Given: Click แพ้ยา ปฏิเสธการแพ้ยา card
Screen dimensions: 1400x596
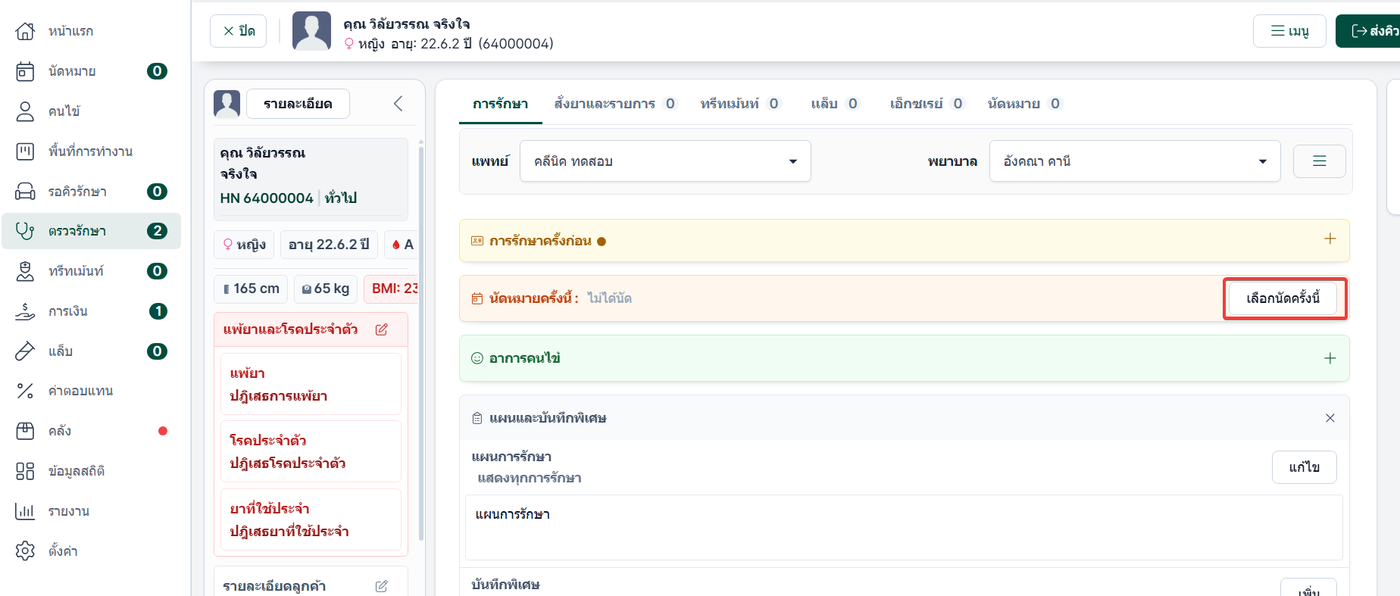Looking at the screenshot, I should (x=311, y=384).
